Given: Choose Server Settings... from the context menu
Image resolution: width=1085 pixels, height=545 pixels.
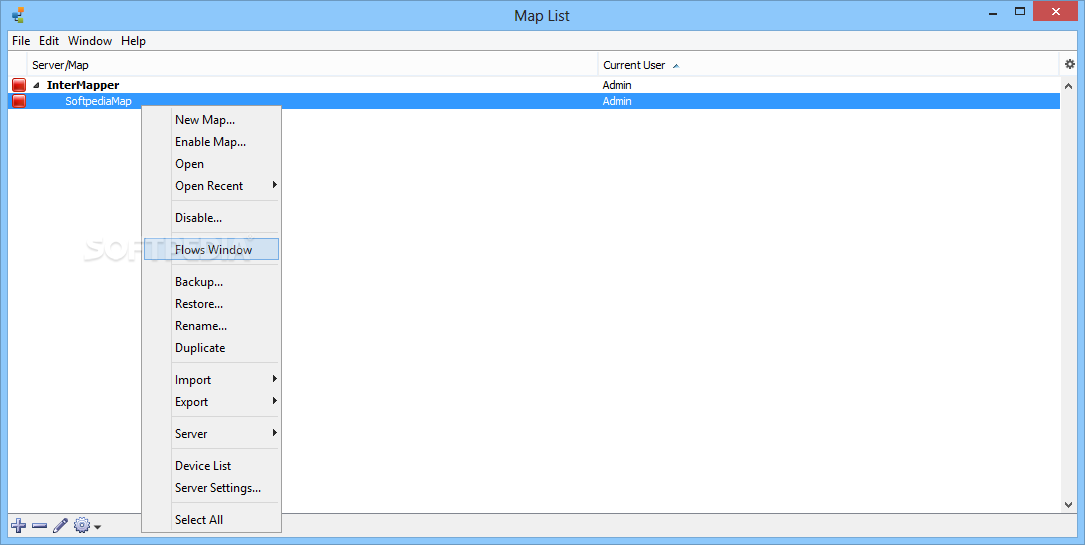Looking at the screenshot, I should [x=211, y=488].
